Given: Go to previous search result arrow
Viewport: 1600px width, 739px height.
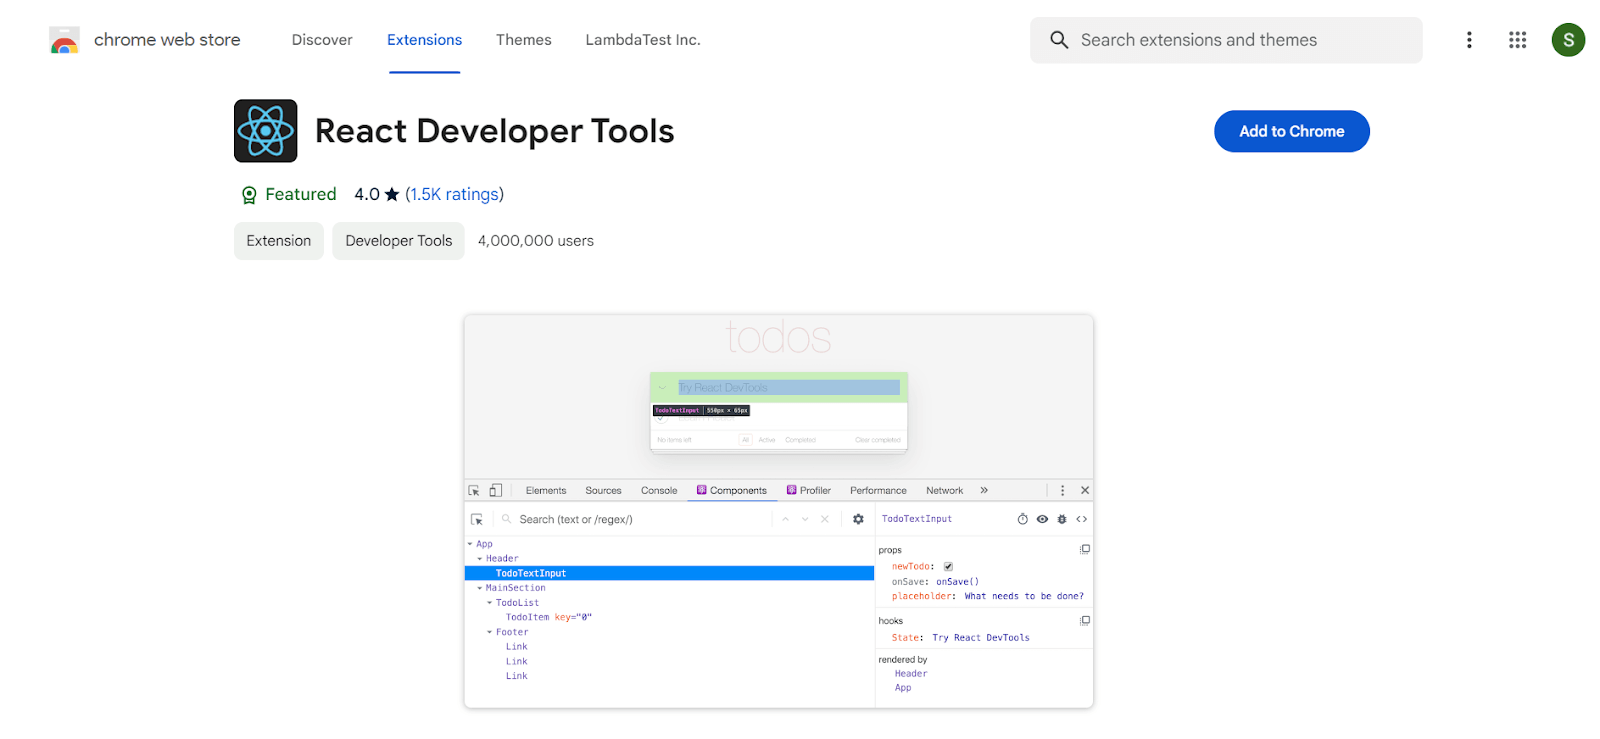Looking at the screenshot, I should tap(786, 520).
